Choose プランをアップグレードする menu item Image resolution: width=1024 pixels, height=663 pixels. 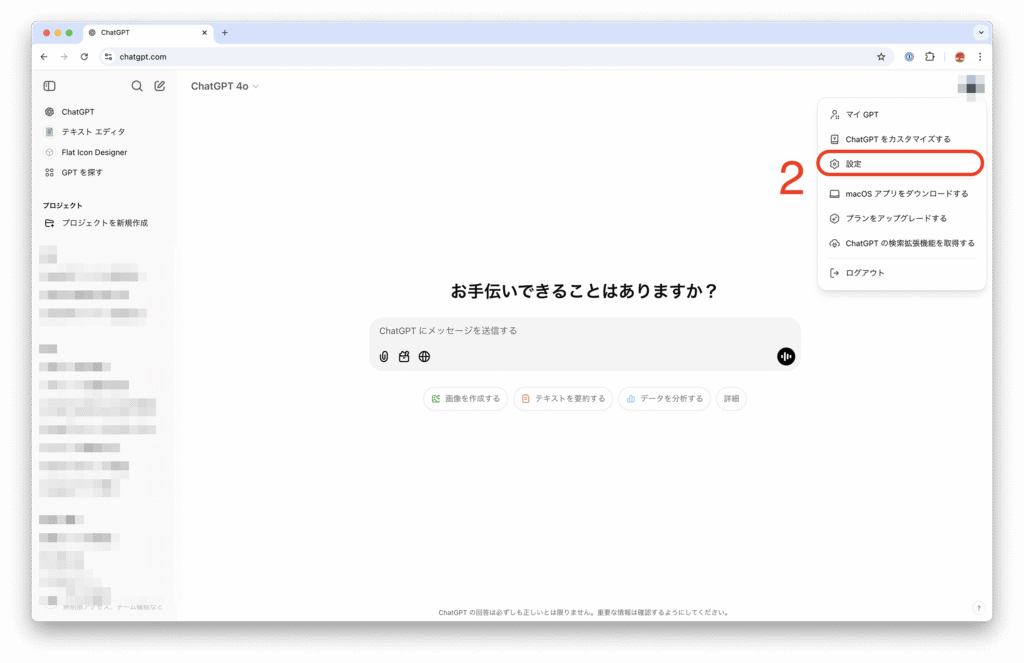901,219
